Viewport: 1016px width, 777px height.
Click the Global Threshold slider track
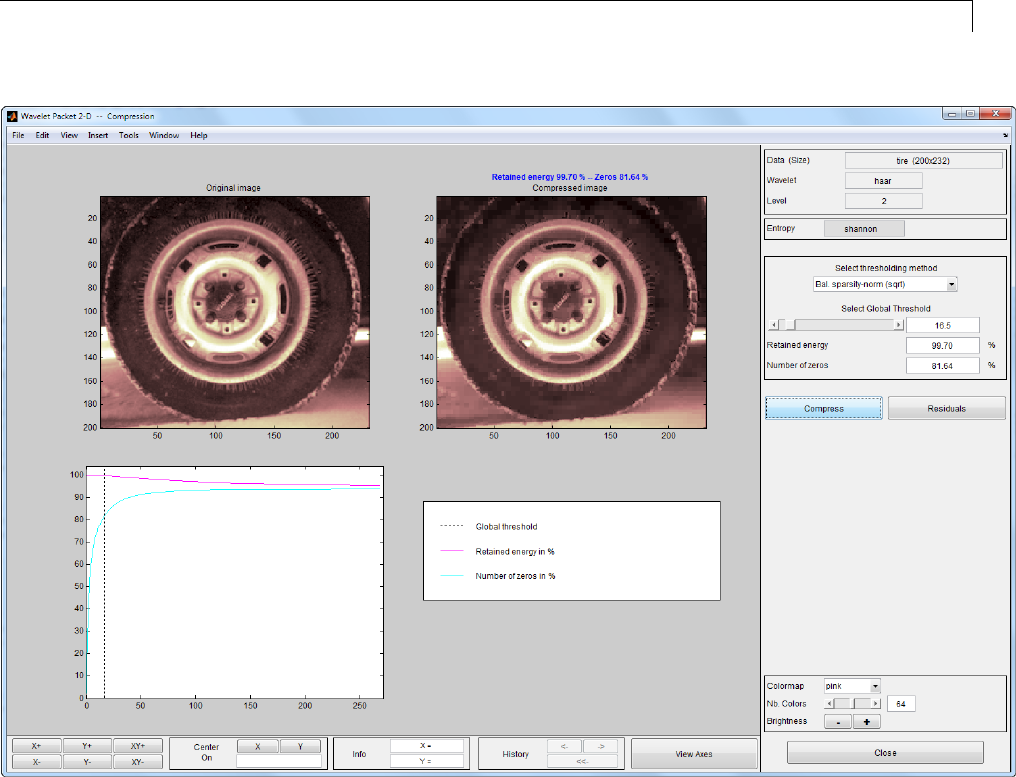[x=845, y=324]
